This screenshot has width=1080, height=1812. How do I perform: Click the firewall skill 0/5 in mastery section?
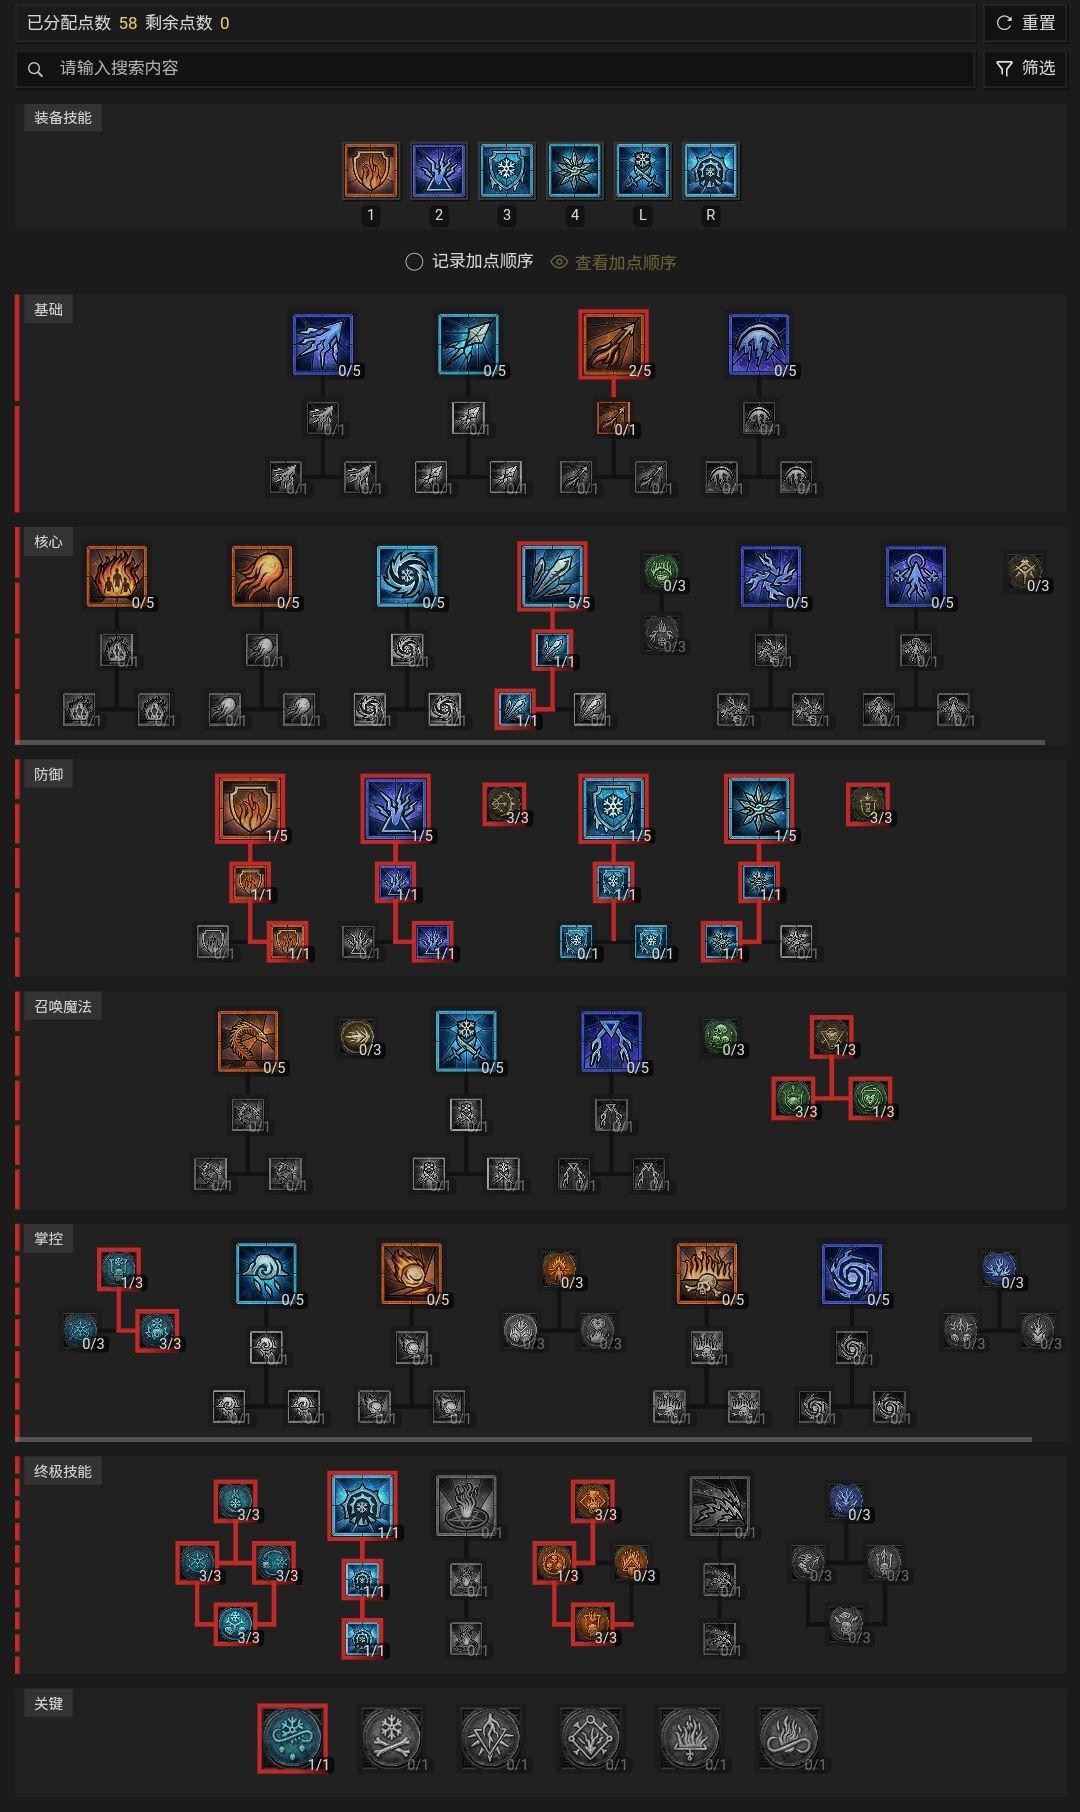point(706,1272)
